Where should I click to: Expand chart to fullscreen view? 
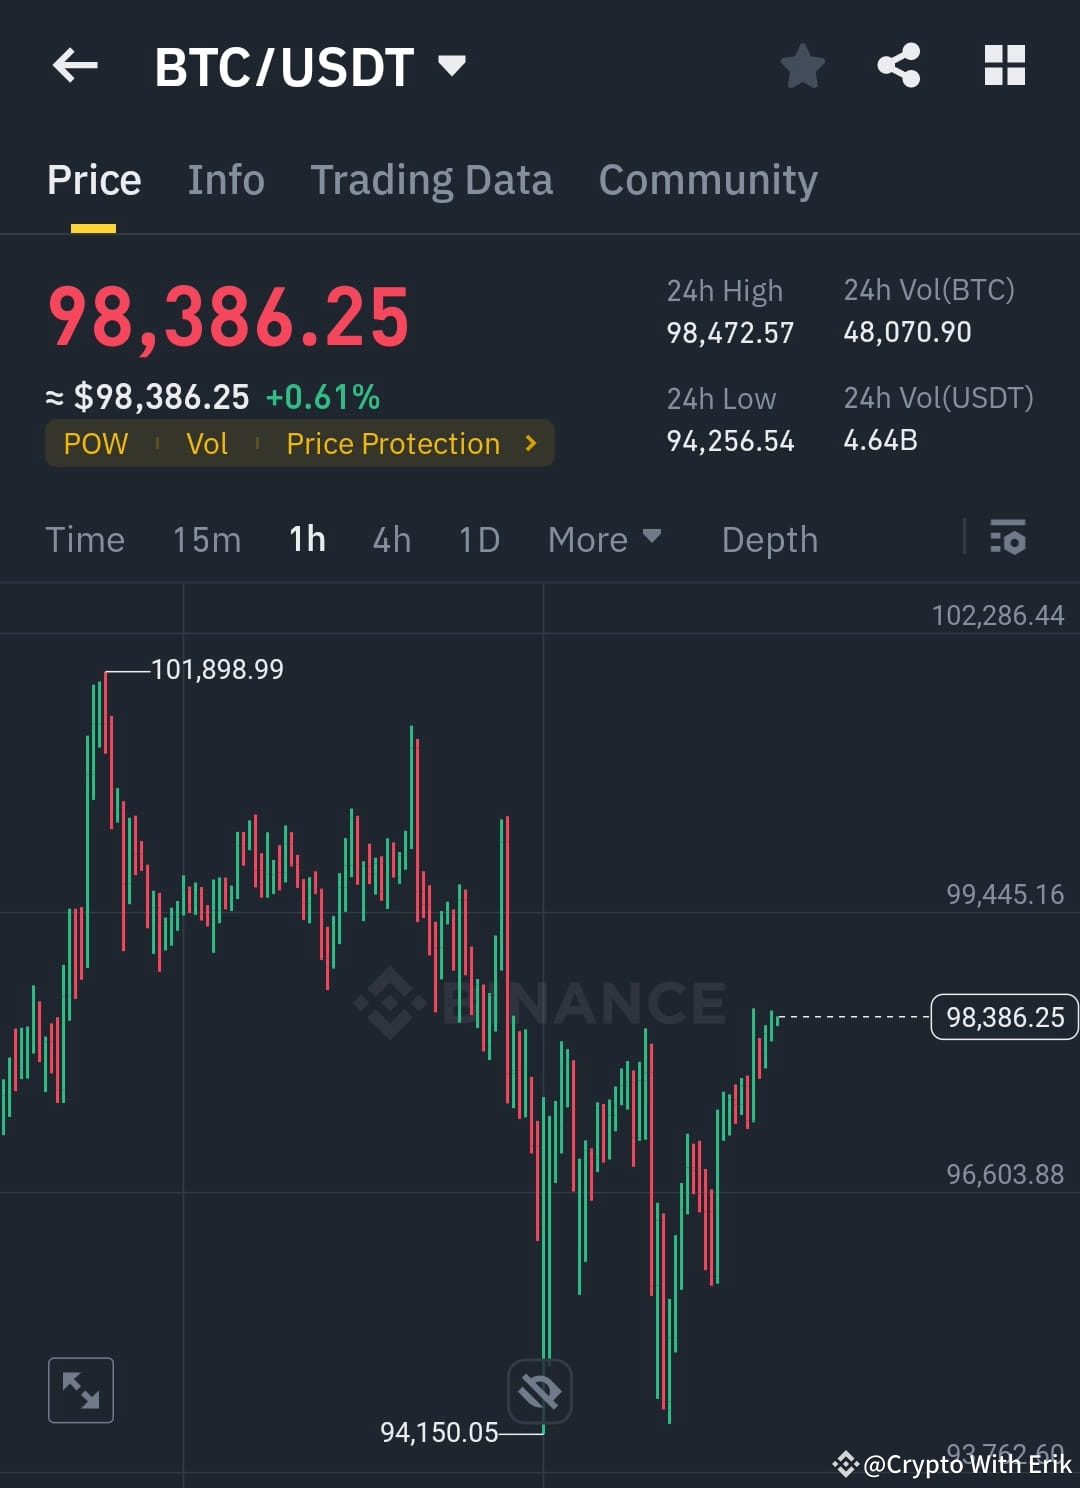80,1390
